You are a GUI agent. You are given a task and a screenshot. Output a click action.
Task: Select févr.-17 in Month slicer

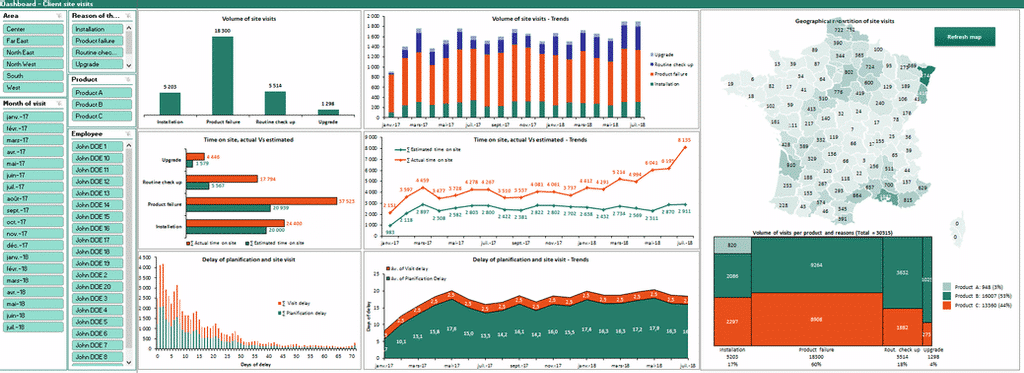click(x=33, y=129)
